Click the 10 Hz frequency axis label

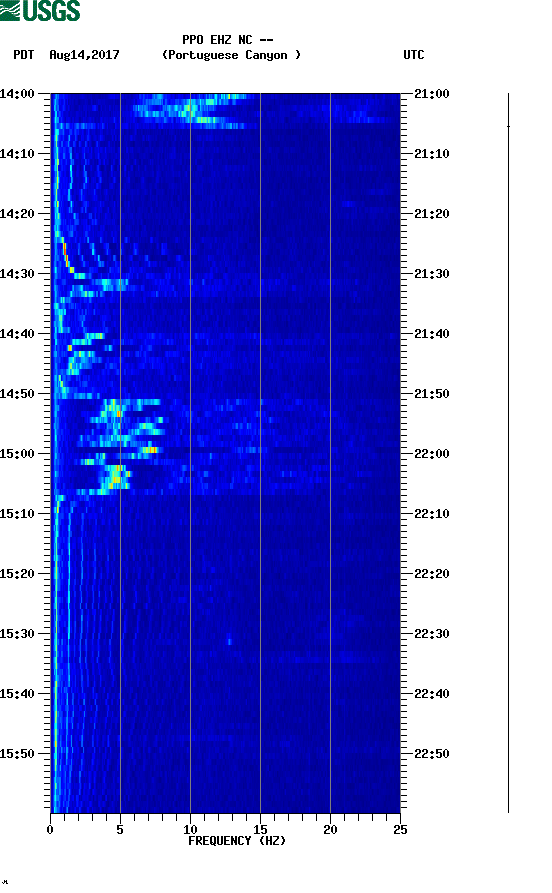click(x=190, y=829)
